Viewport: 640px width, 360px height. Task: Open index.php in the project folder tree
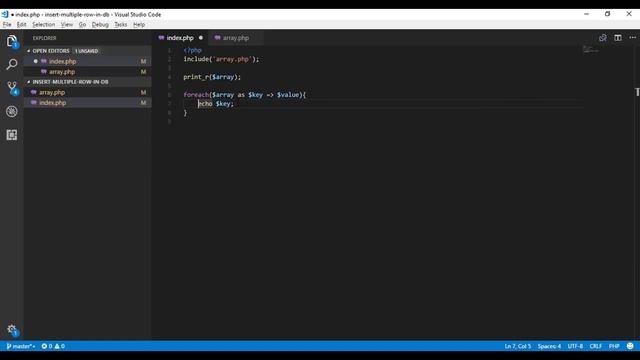click(87, 103)
